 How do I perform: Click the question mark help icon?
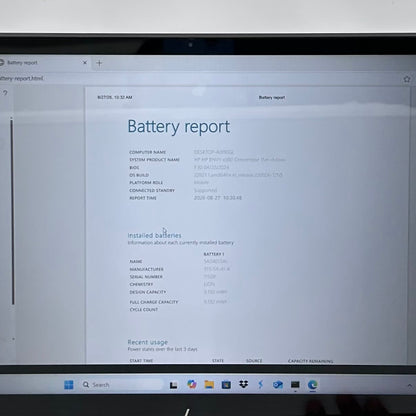[5, 93]
